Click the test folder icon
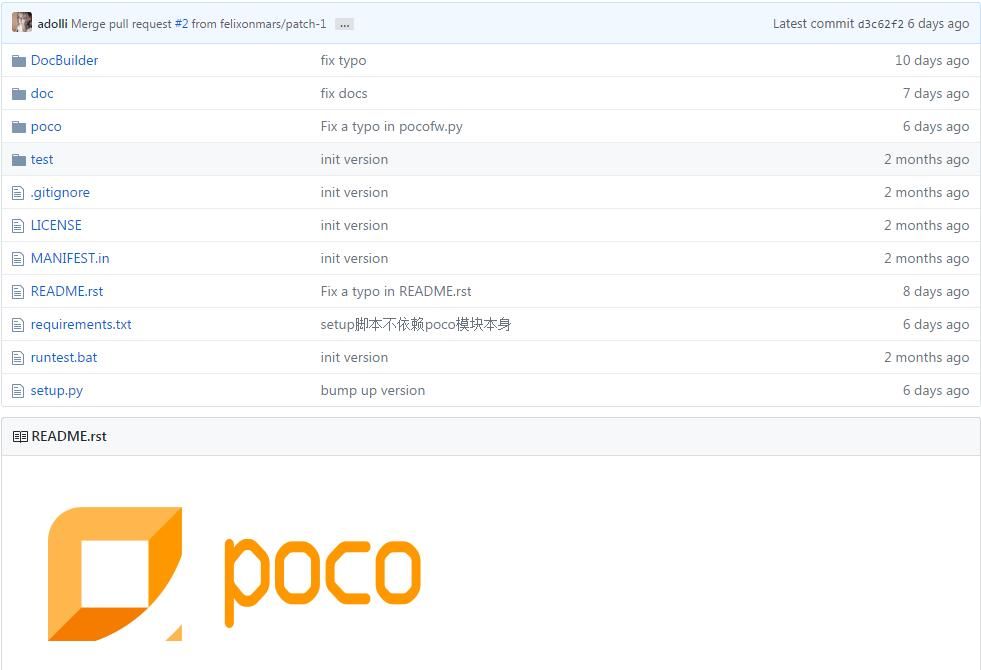The width and height of the screenshot is (981, 670). click(x=19, y=160)
